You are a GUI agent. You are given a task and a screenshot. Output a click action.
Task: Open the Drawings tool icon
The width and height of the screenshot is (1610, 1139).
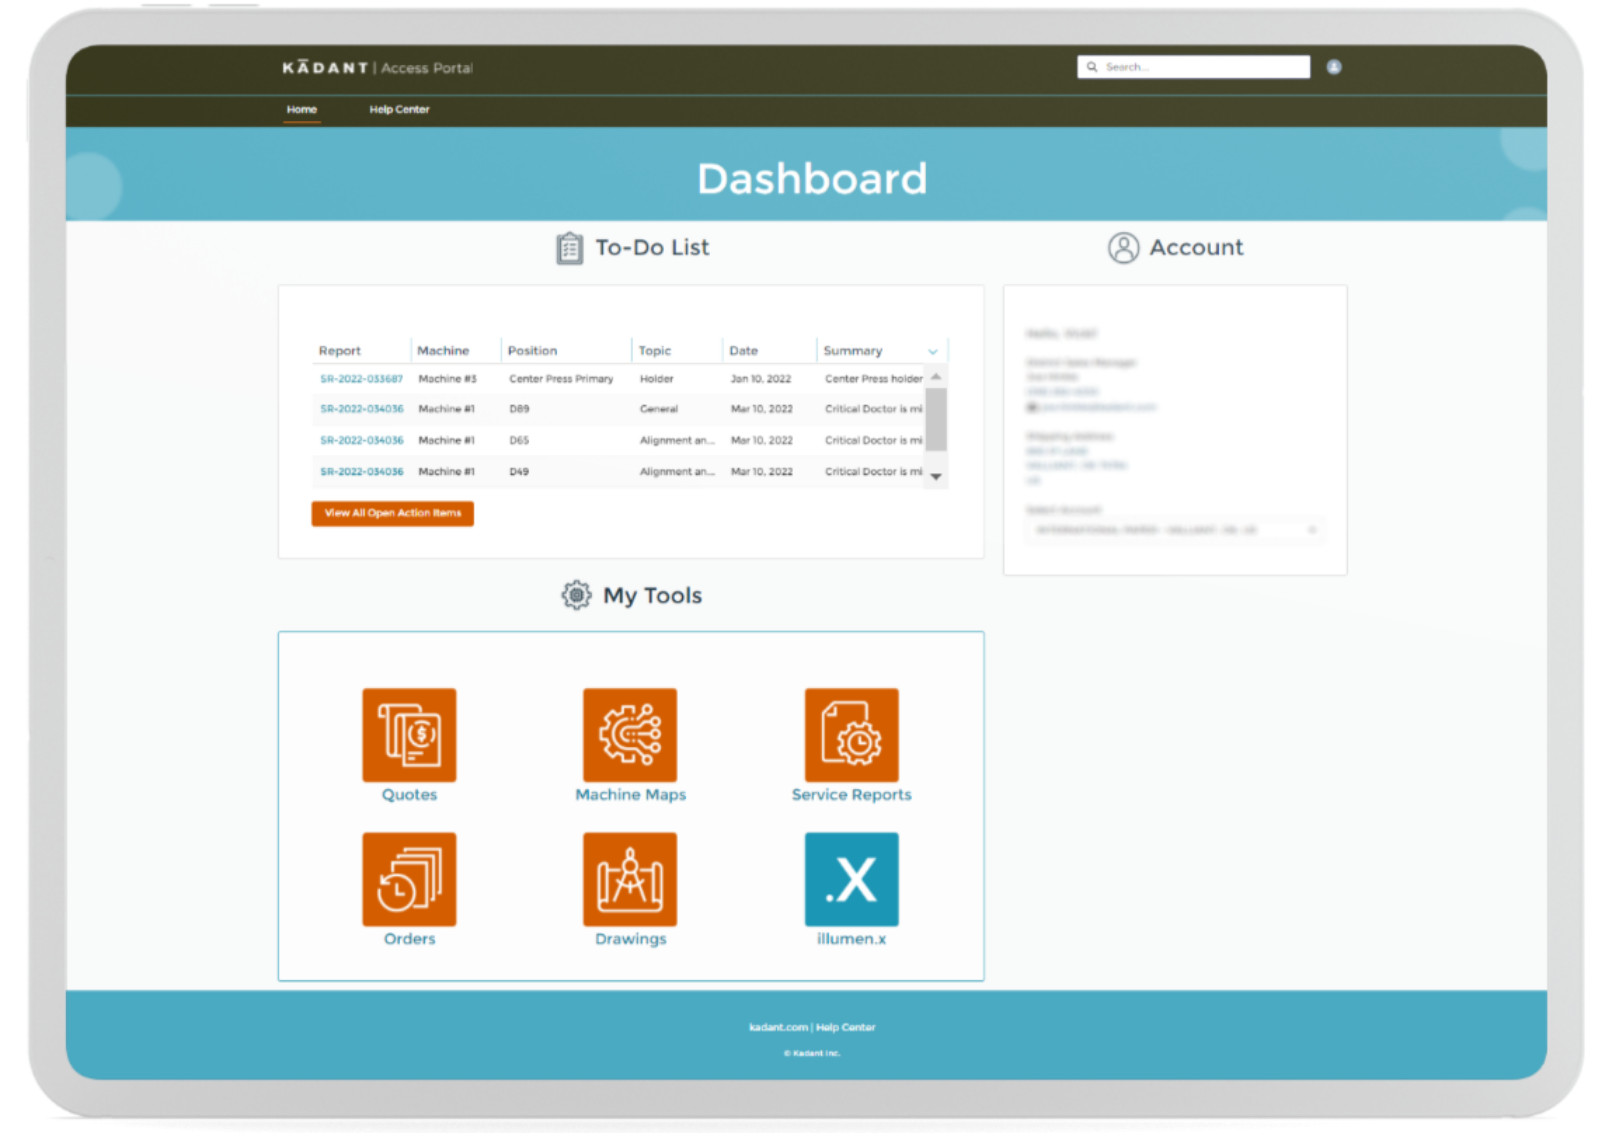pos(630,879)
